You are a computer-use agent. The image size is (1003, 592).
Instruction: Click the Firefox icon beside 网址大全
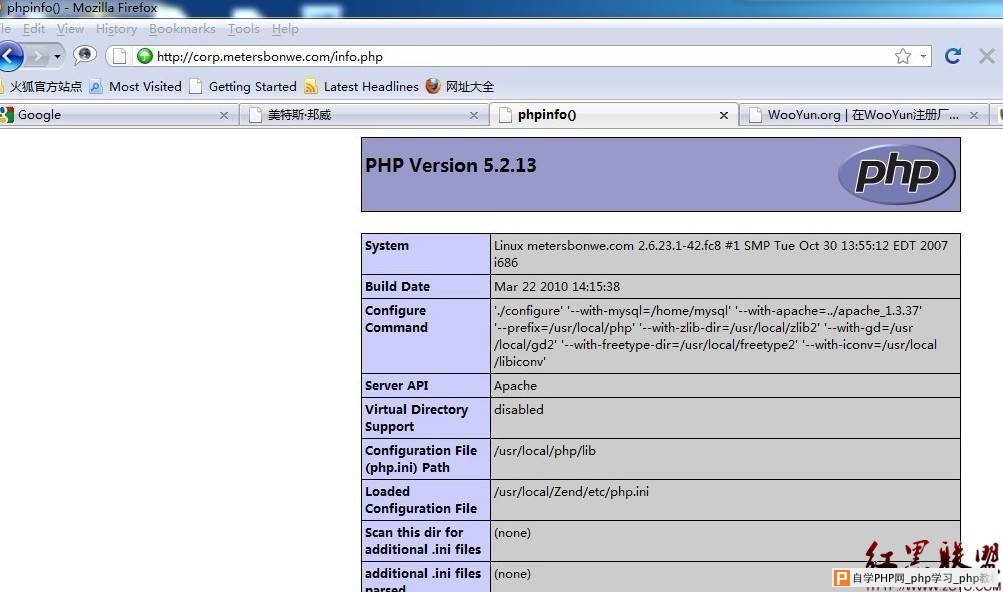[433, 86]
